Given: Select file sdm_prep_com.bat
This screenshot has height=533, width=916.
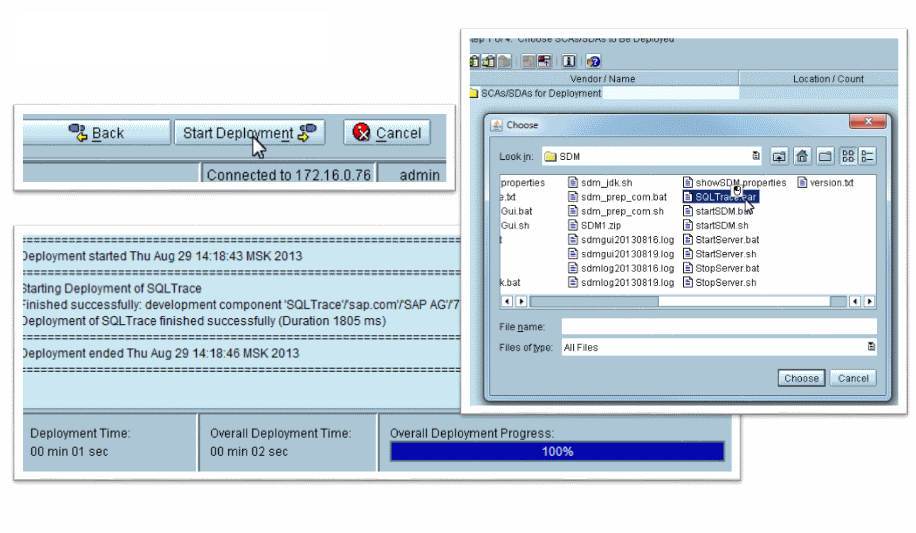Looking at the screenshot, I should [617, 197].
